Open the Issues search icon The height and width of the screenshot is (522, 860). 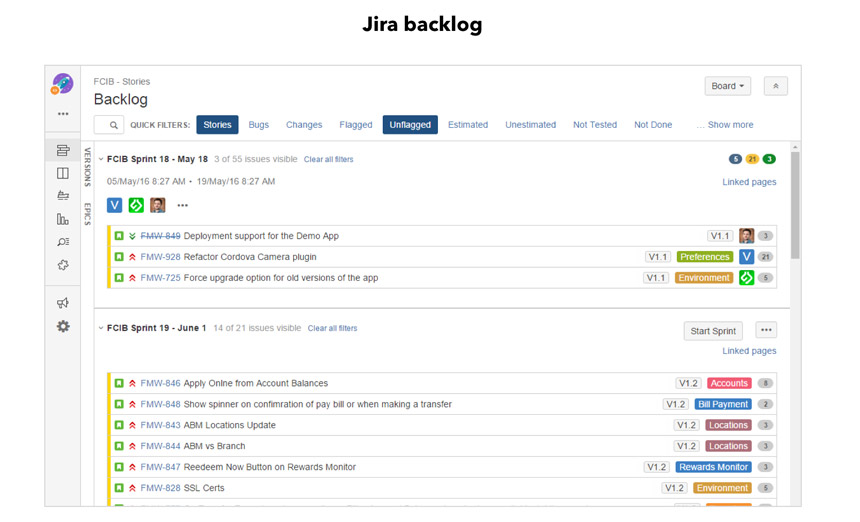[63, 242]
